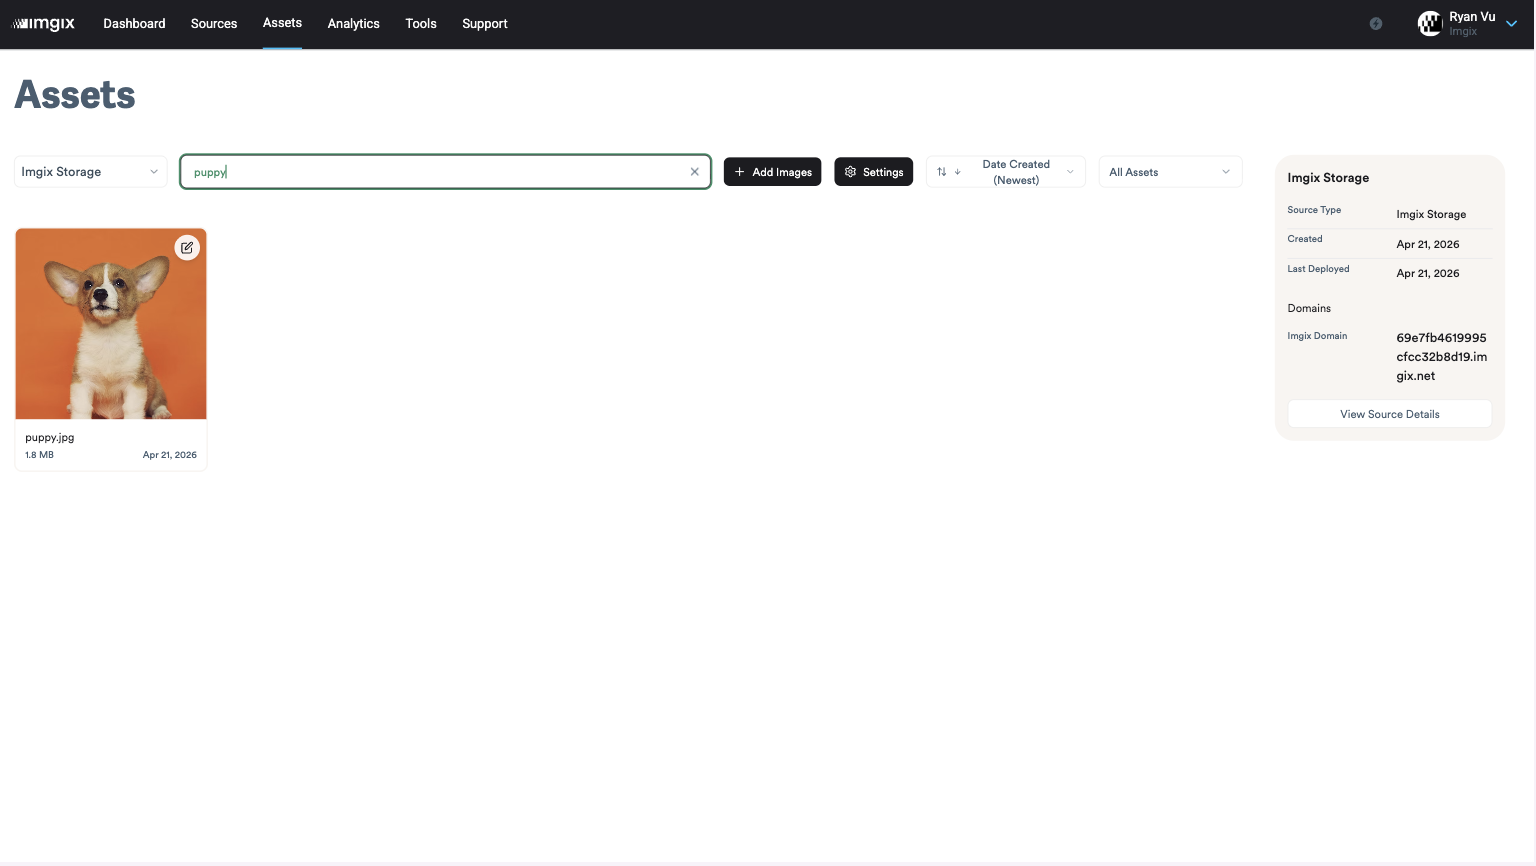Open the Imgix Storage source dropdown
This screenshot has height=866, width=1536.
pyautogui.click(x=90, y=171)
